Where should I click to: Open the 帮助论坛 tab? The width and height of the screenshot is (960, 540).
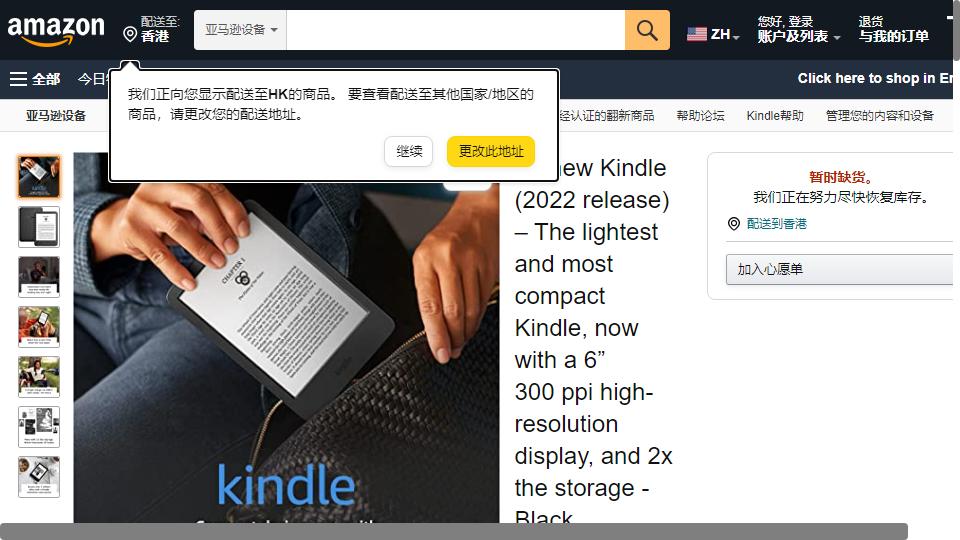click(700, 116)
